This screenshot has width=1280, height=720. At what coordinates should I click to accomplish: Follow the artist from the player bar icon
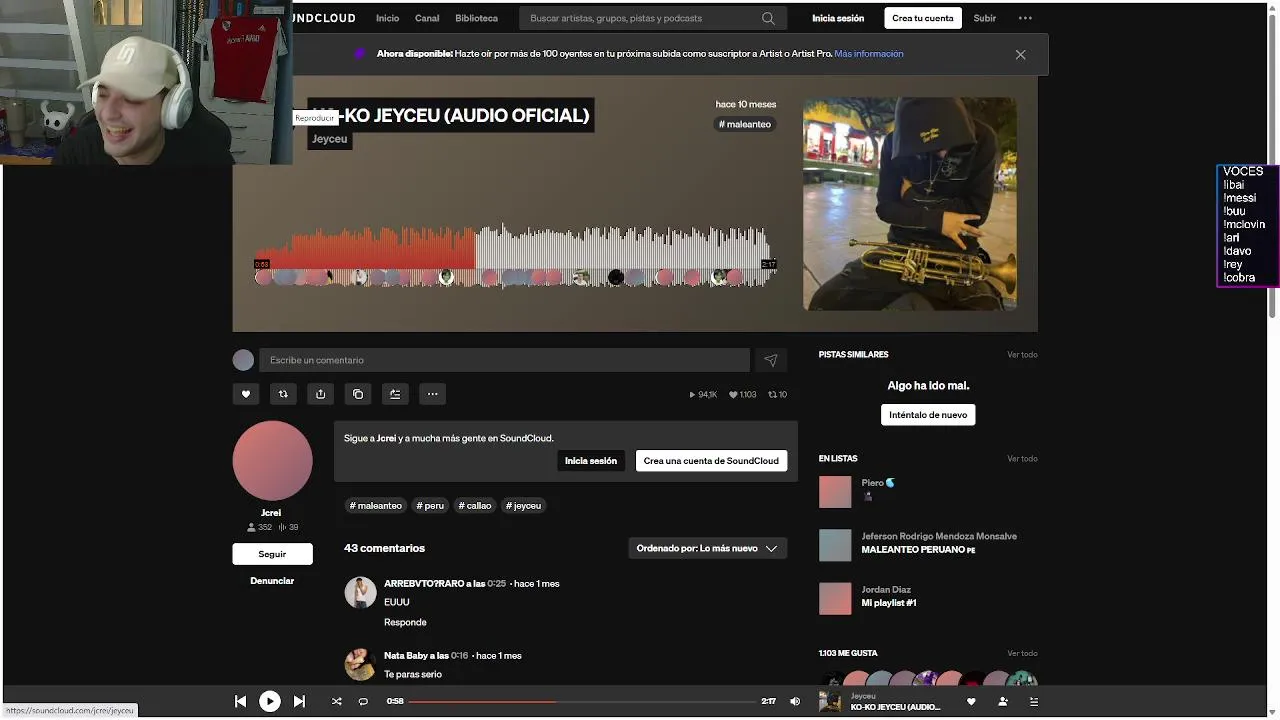pos(1003,702)
